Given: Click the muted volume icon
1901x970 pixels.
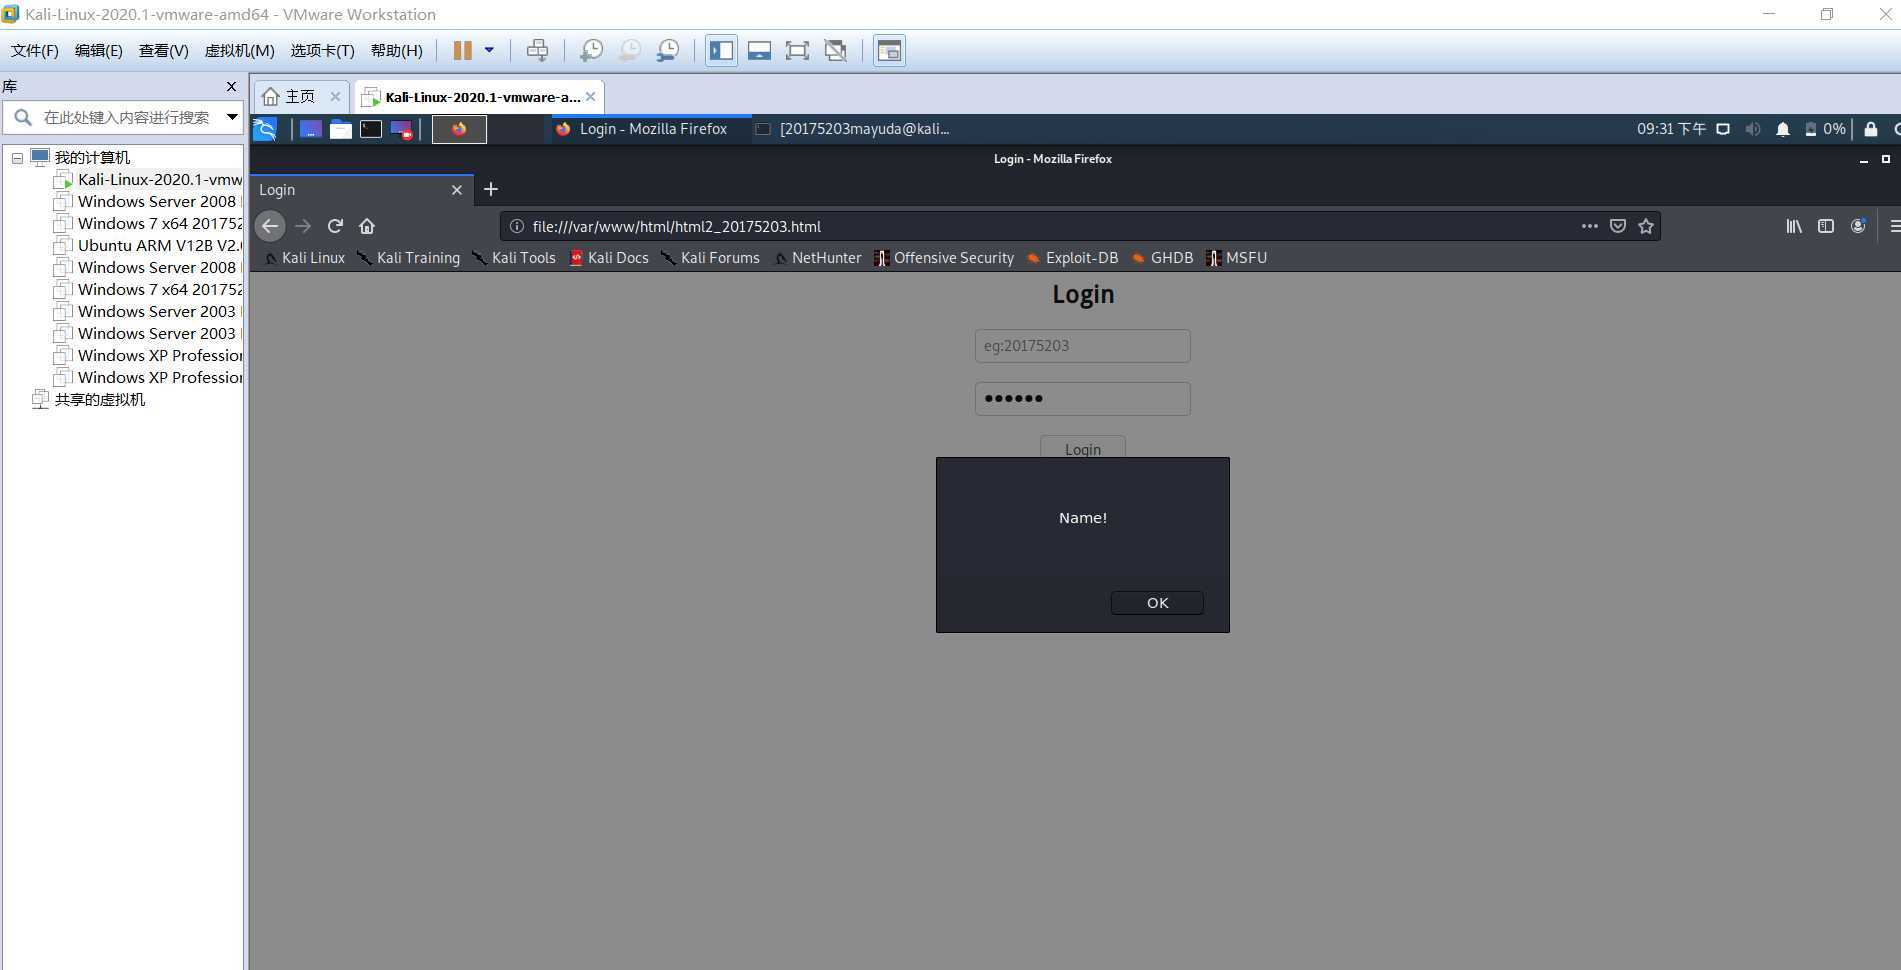Looking at the screenshot, I should point(1753,129).
